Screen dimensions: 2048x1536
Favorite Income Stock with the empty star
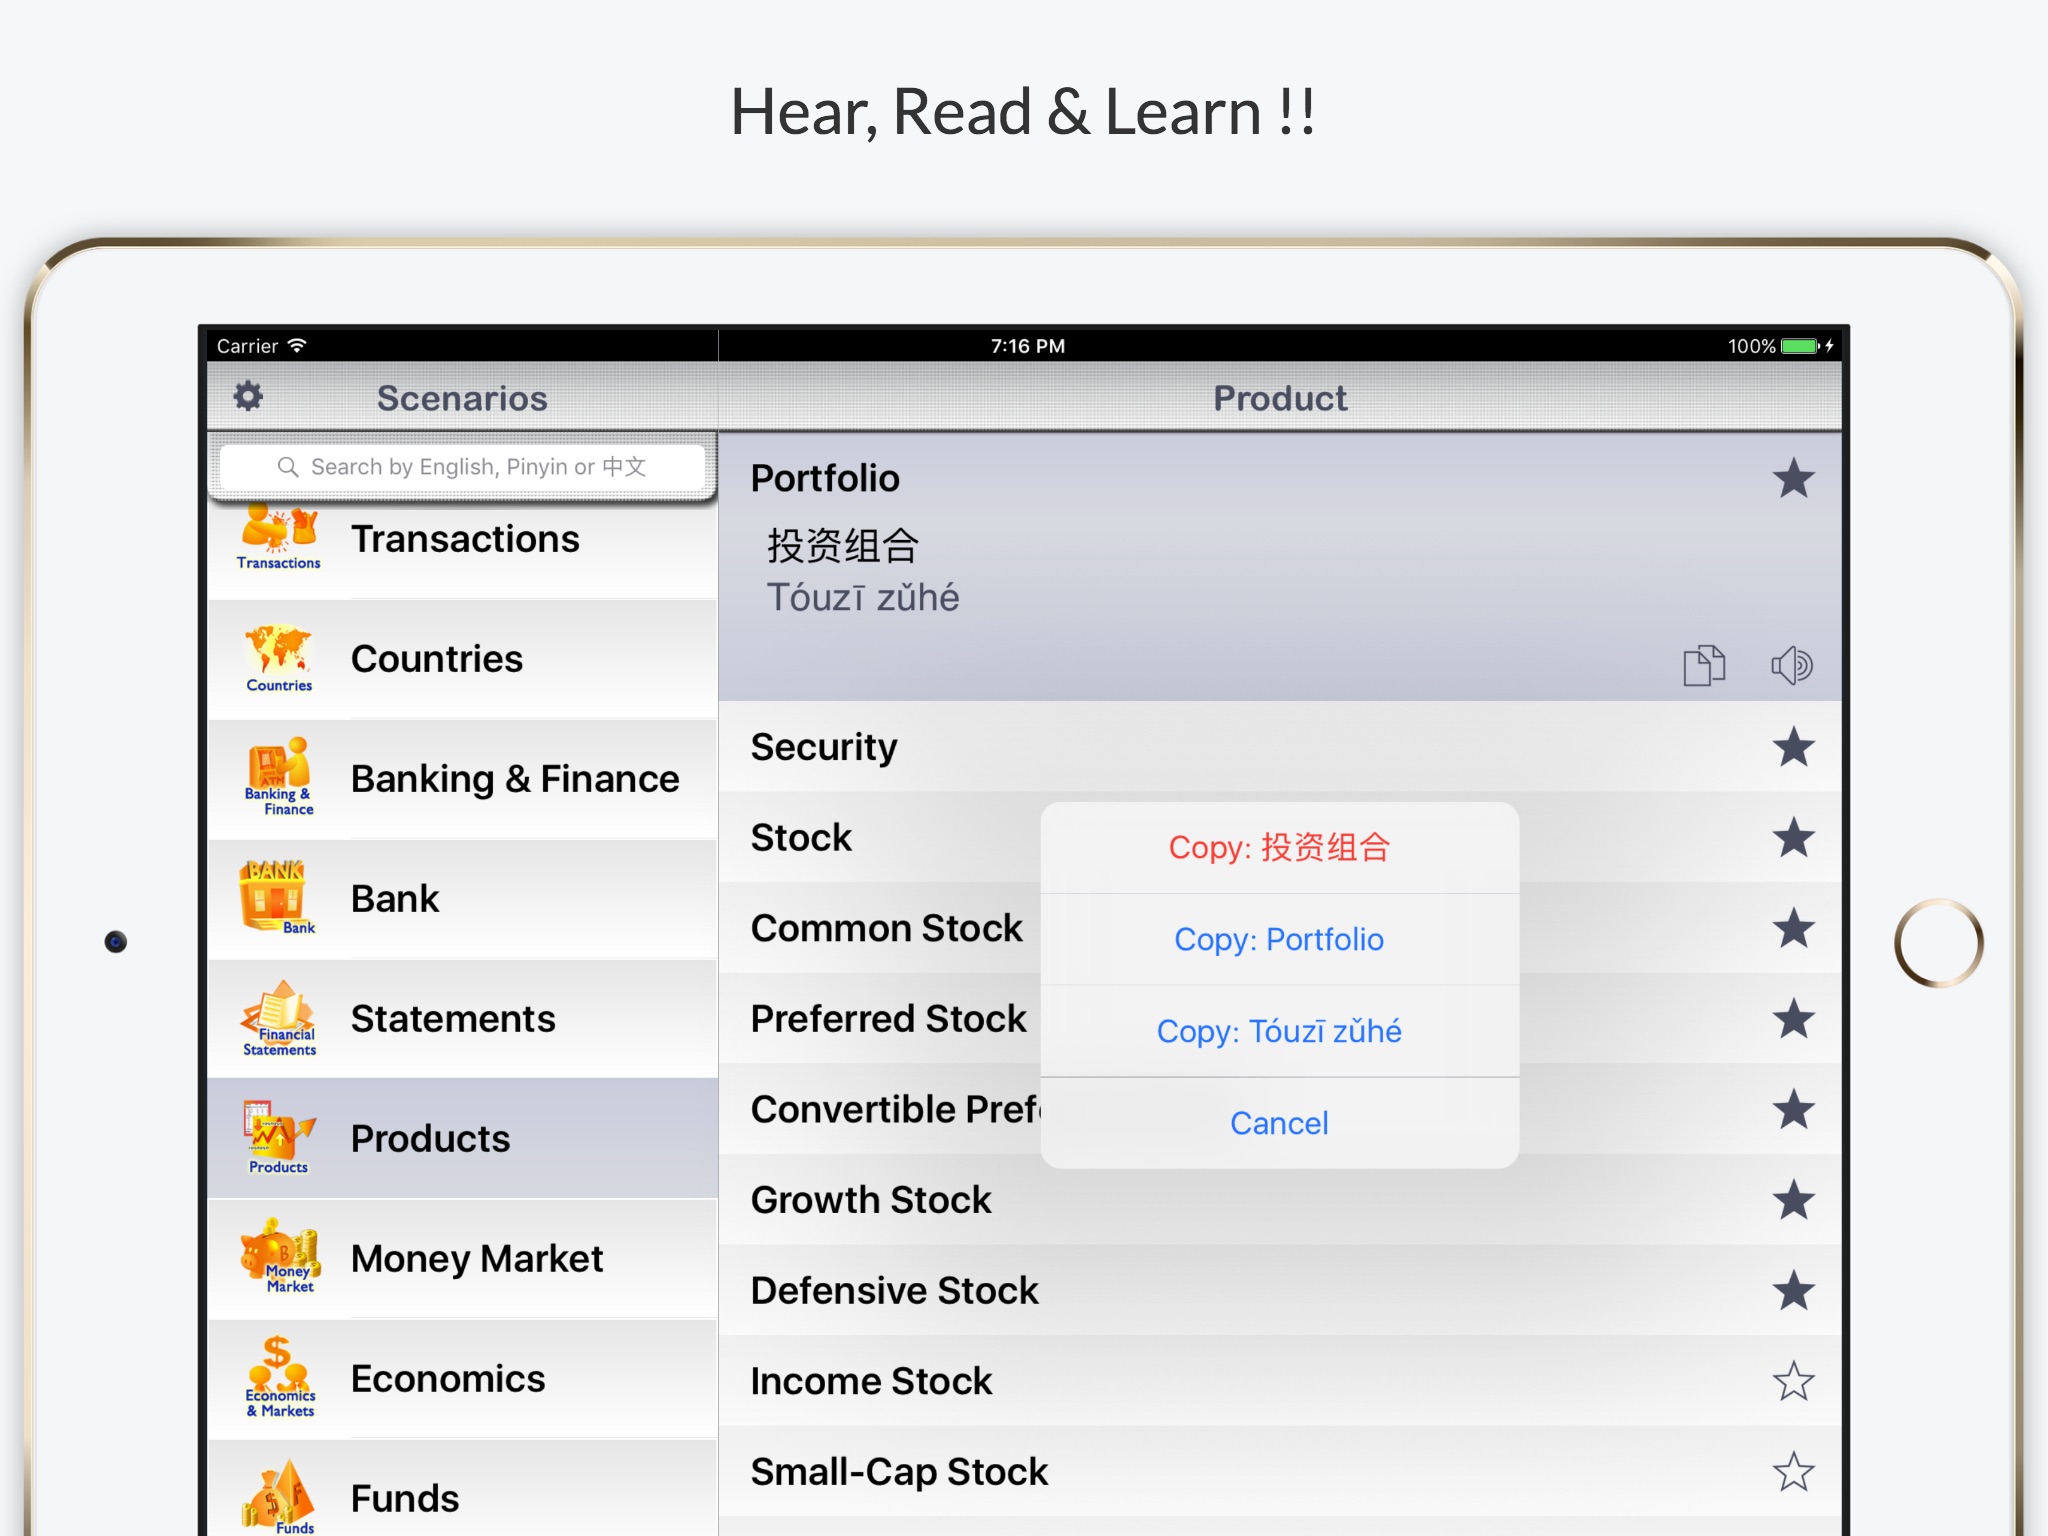click(x=1793, y=1381)
